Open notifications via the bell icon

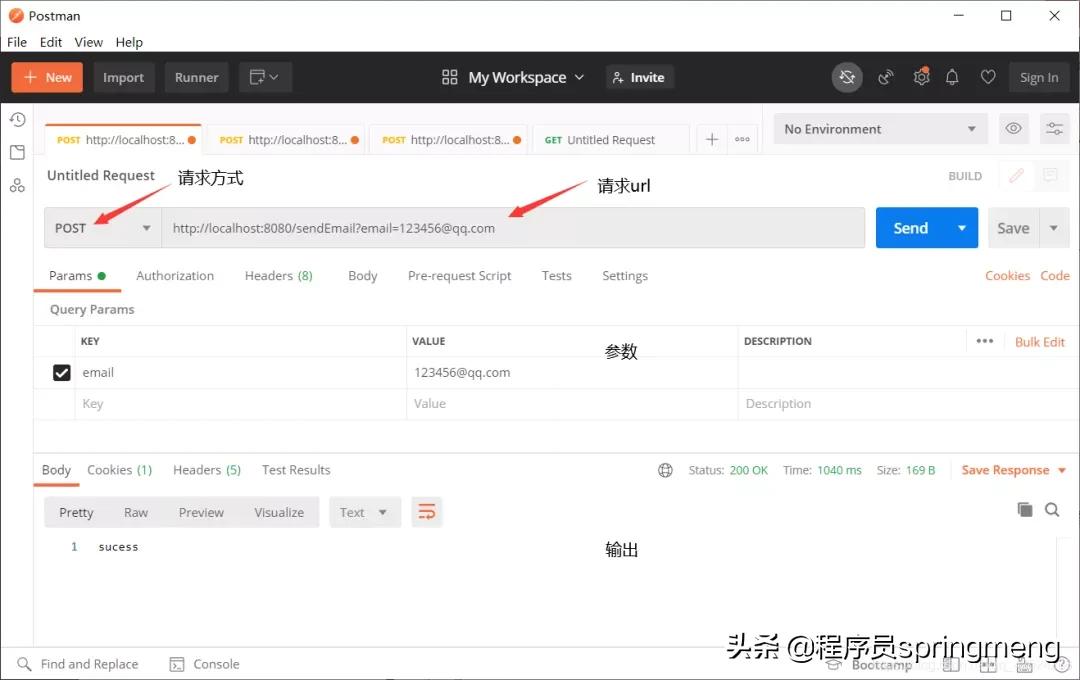[952, 77]
